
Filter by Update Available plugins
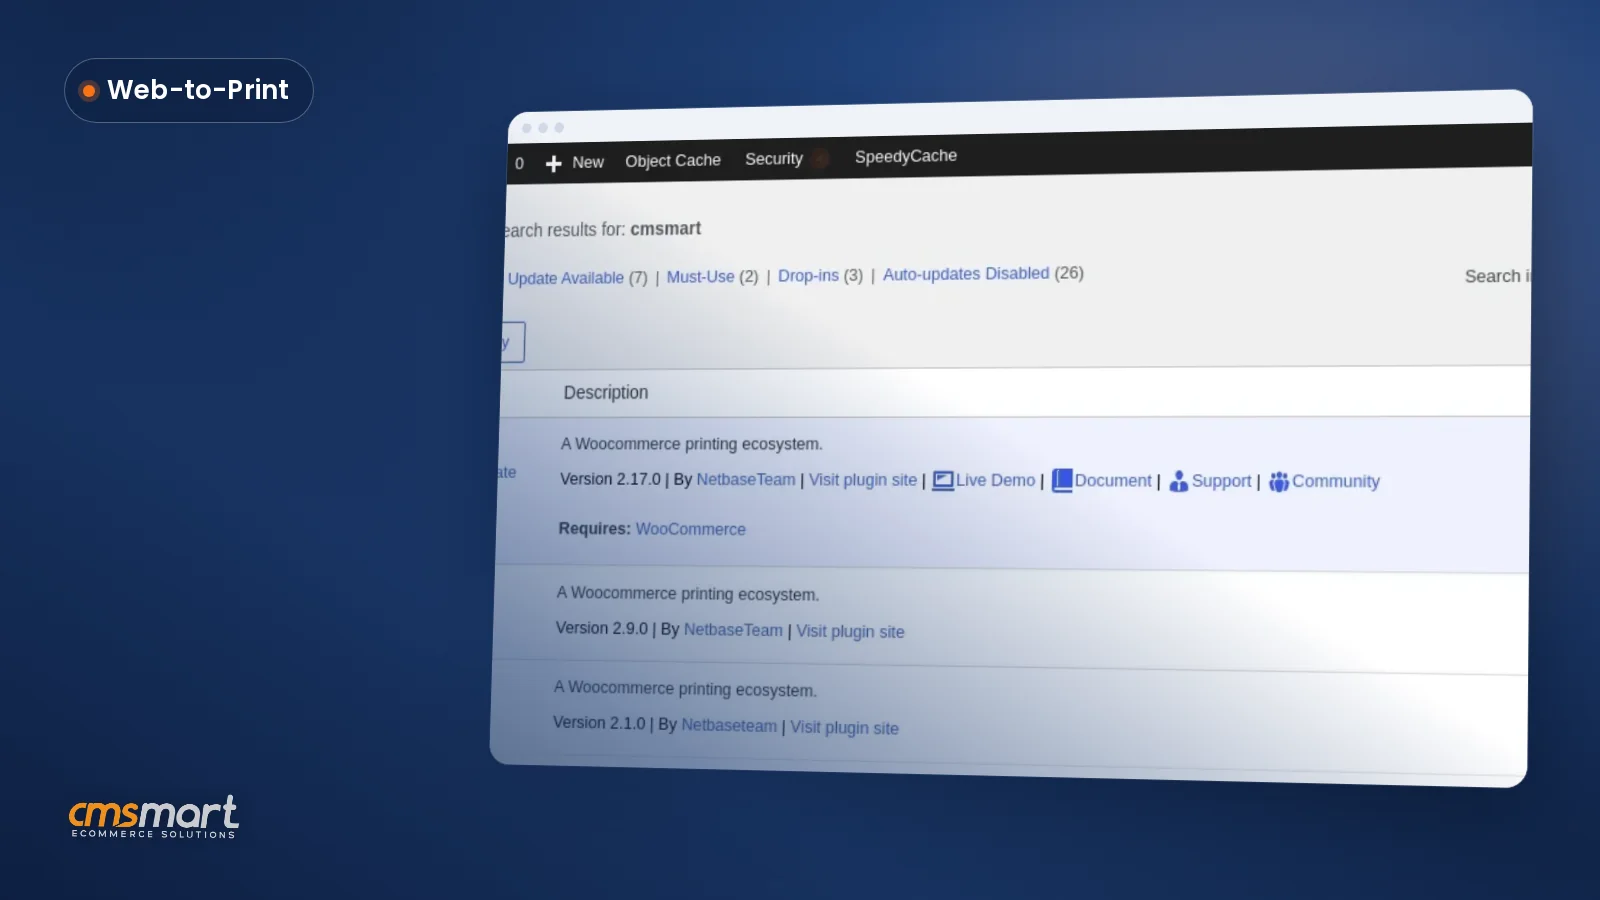tap(566, 278)
